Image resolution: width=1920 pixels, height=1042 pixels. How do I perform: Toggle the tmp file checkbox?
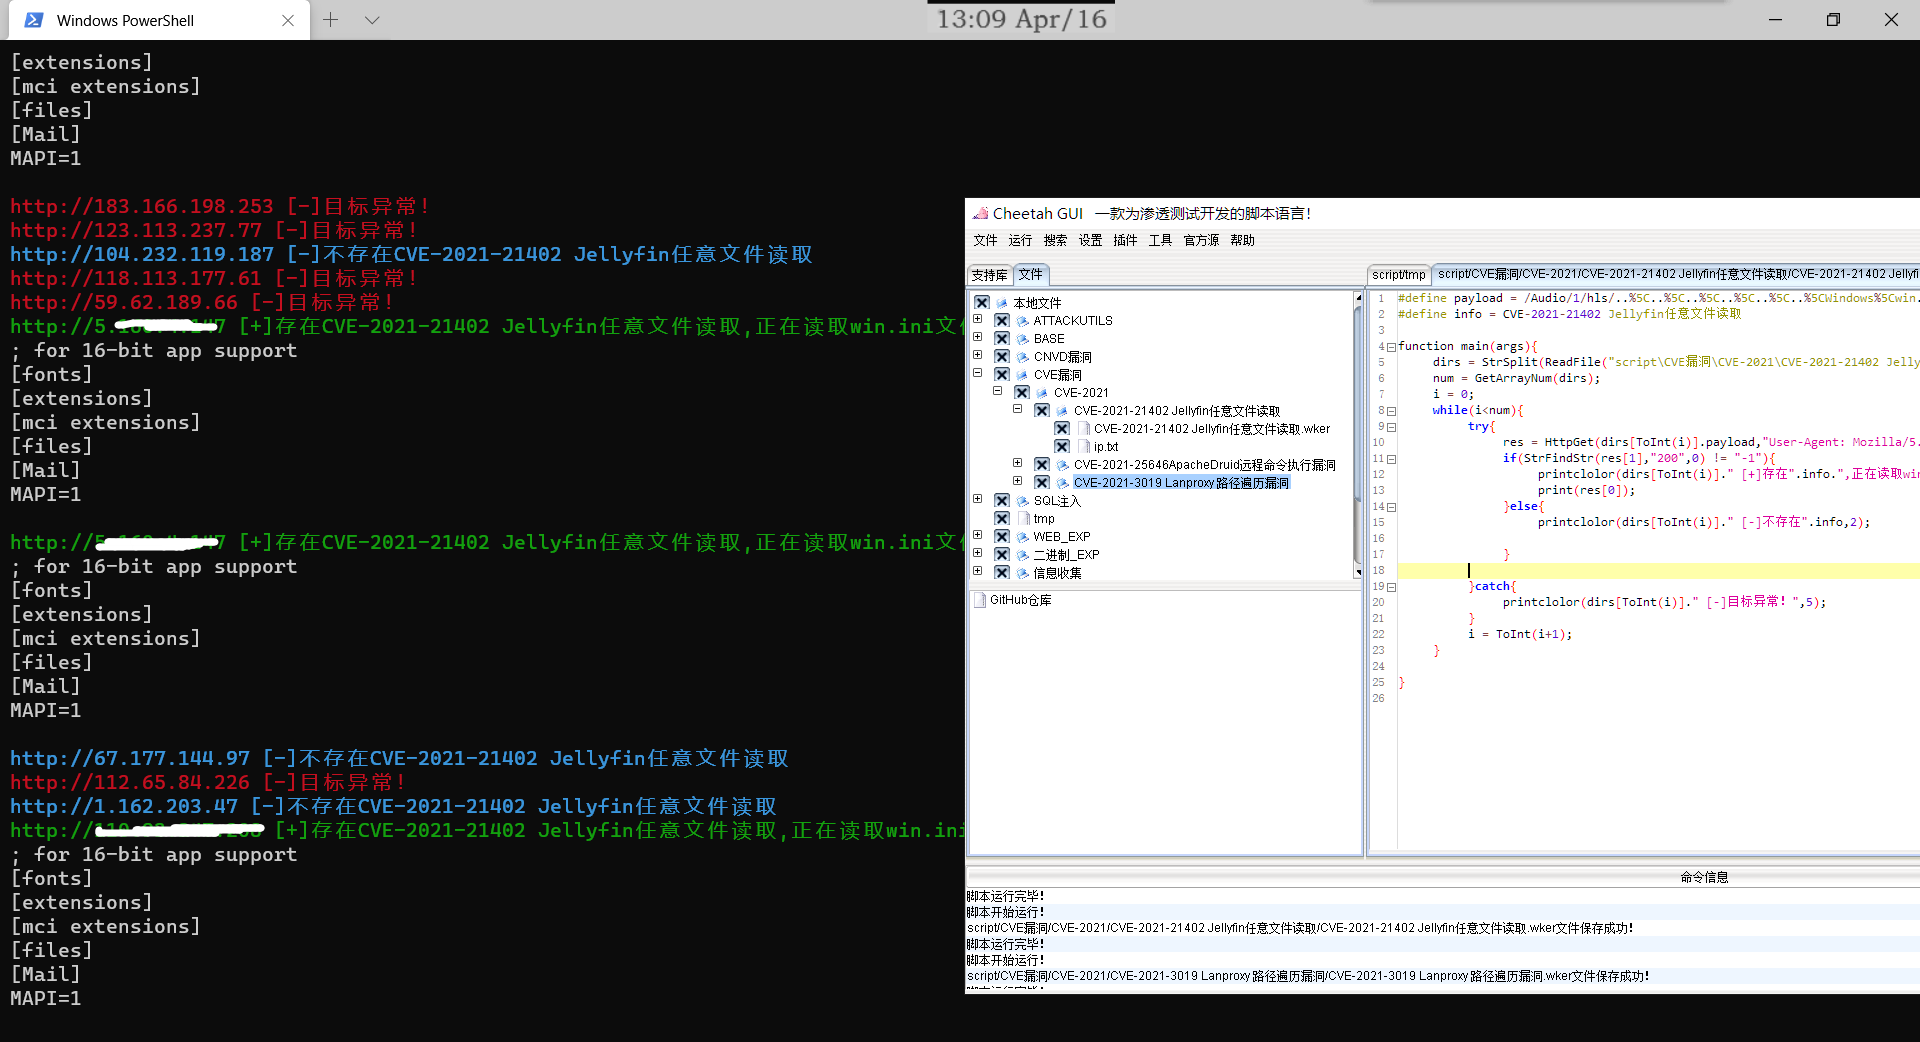1002,519
